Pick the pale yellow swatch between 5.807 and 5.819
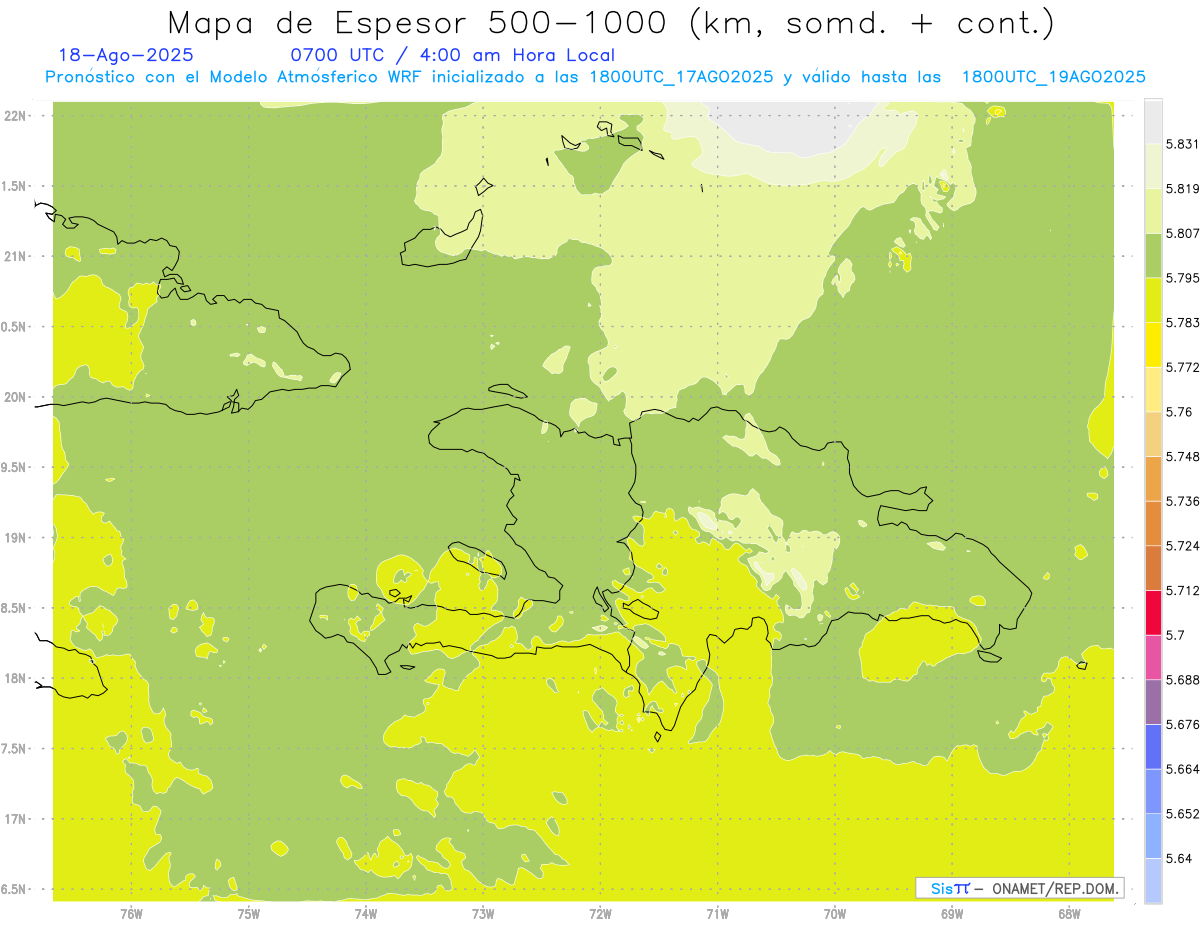The image size is (1200, 927). point(1153,211)
